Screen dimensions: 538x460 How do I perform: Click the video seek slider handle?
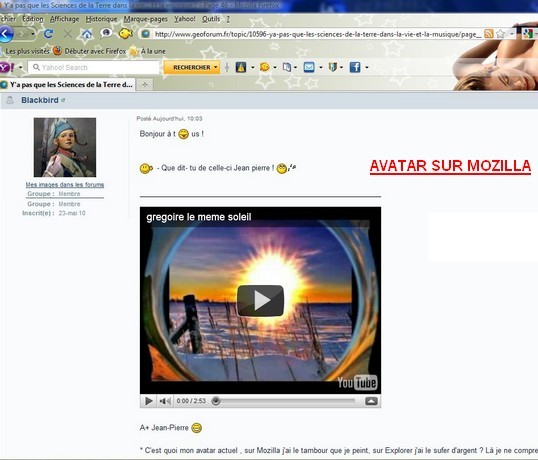coord(216,401)
